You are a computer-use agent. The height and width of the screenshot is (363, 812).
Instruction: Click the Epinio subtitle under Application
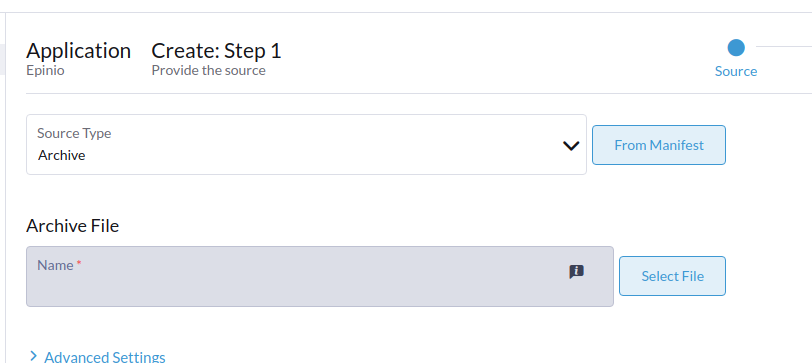tap(46, 70)
